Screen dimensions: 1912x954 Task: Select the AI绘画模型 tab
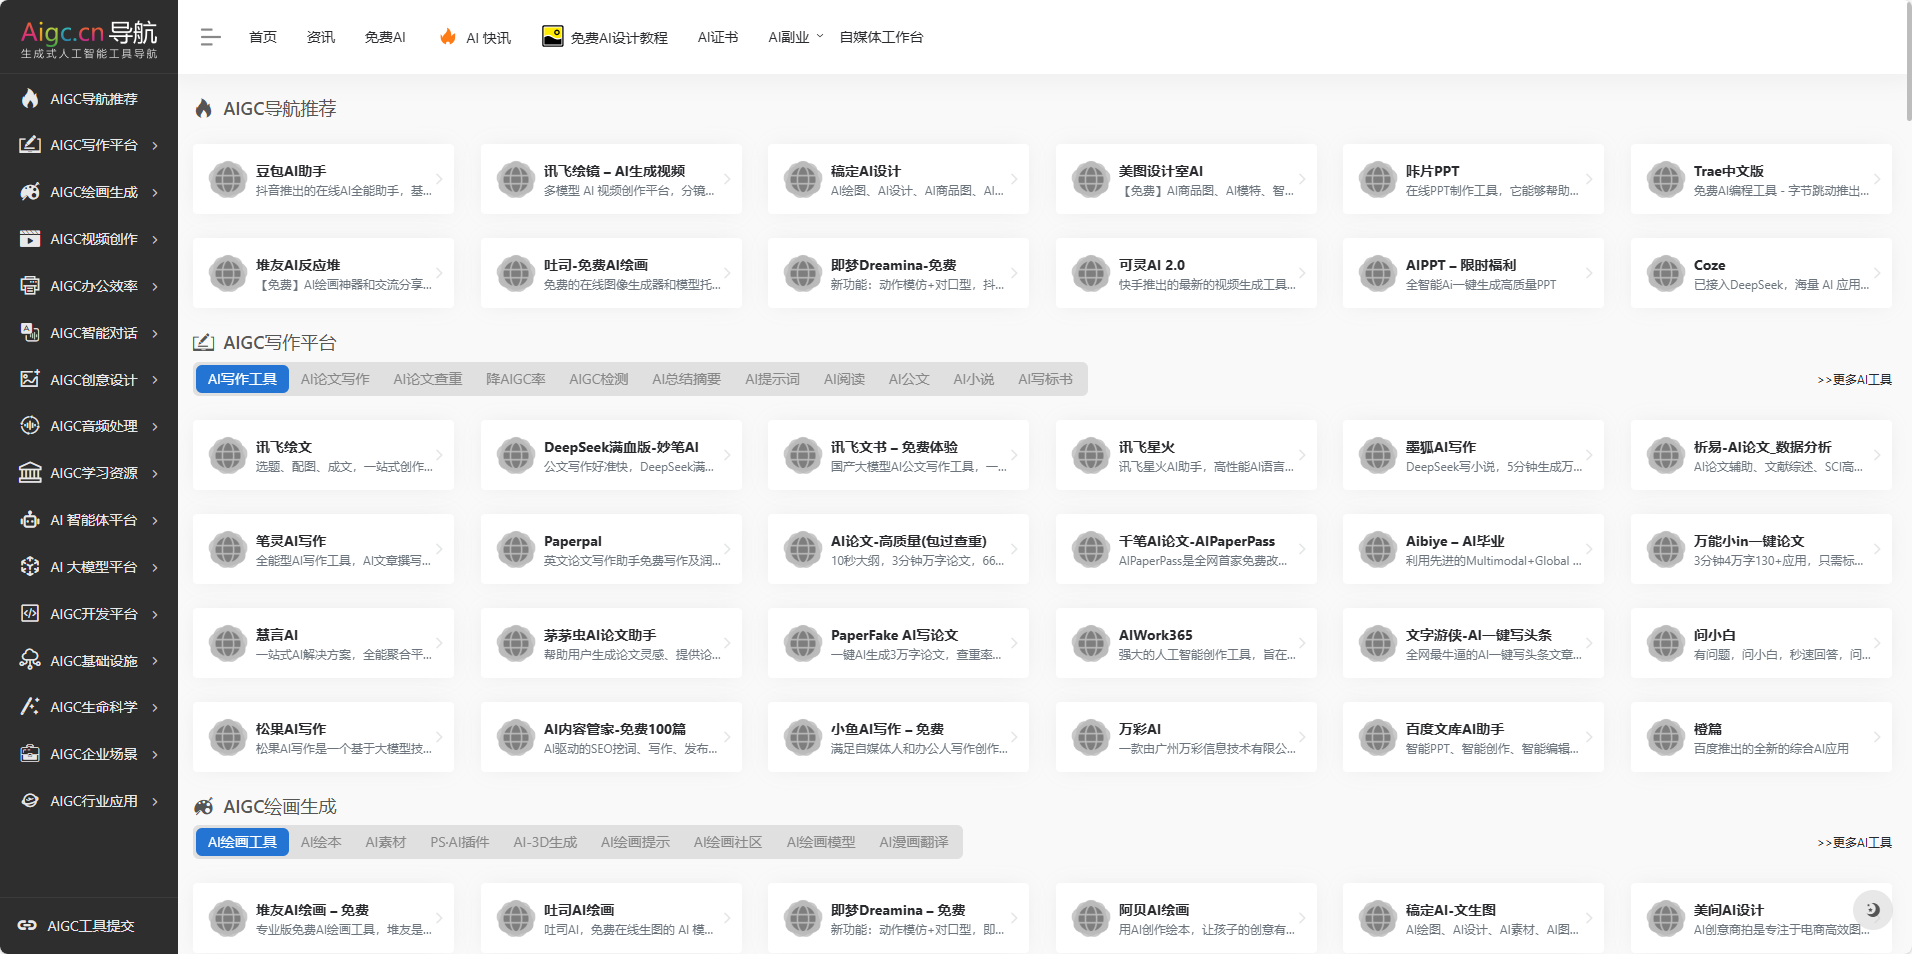[820, 842]
